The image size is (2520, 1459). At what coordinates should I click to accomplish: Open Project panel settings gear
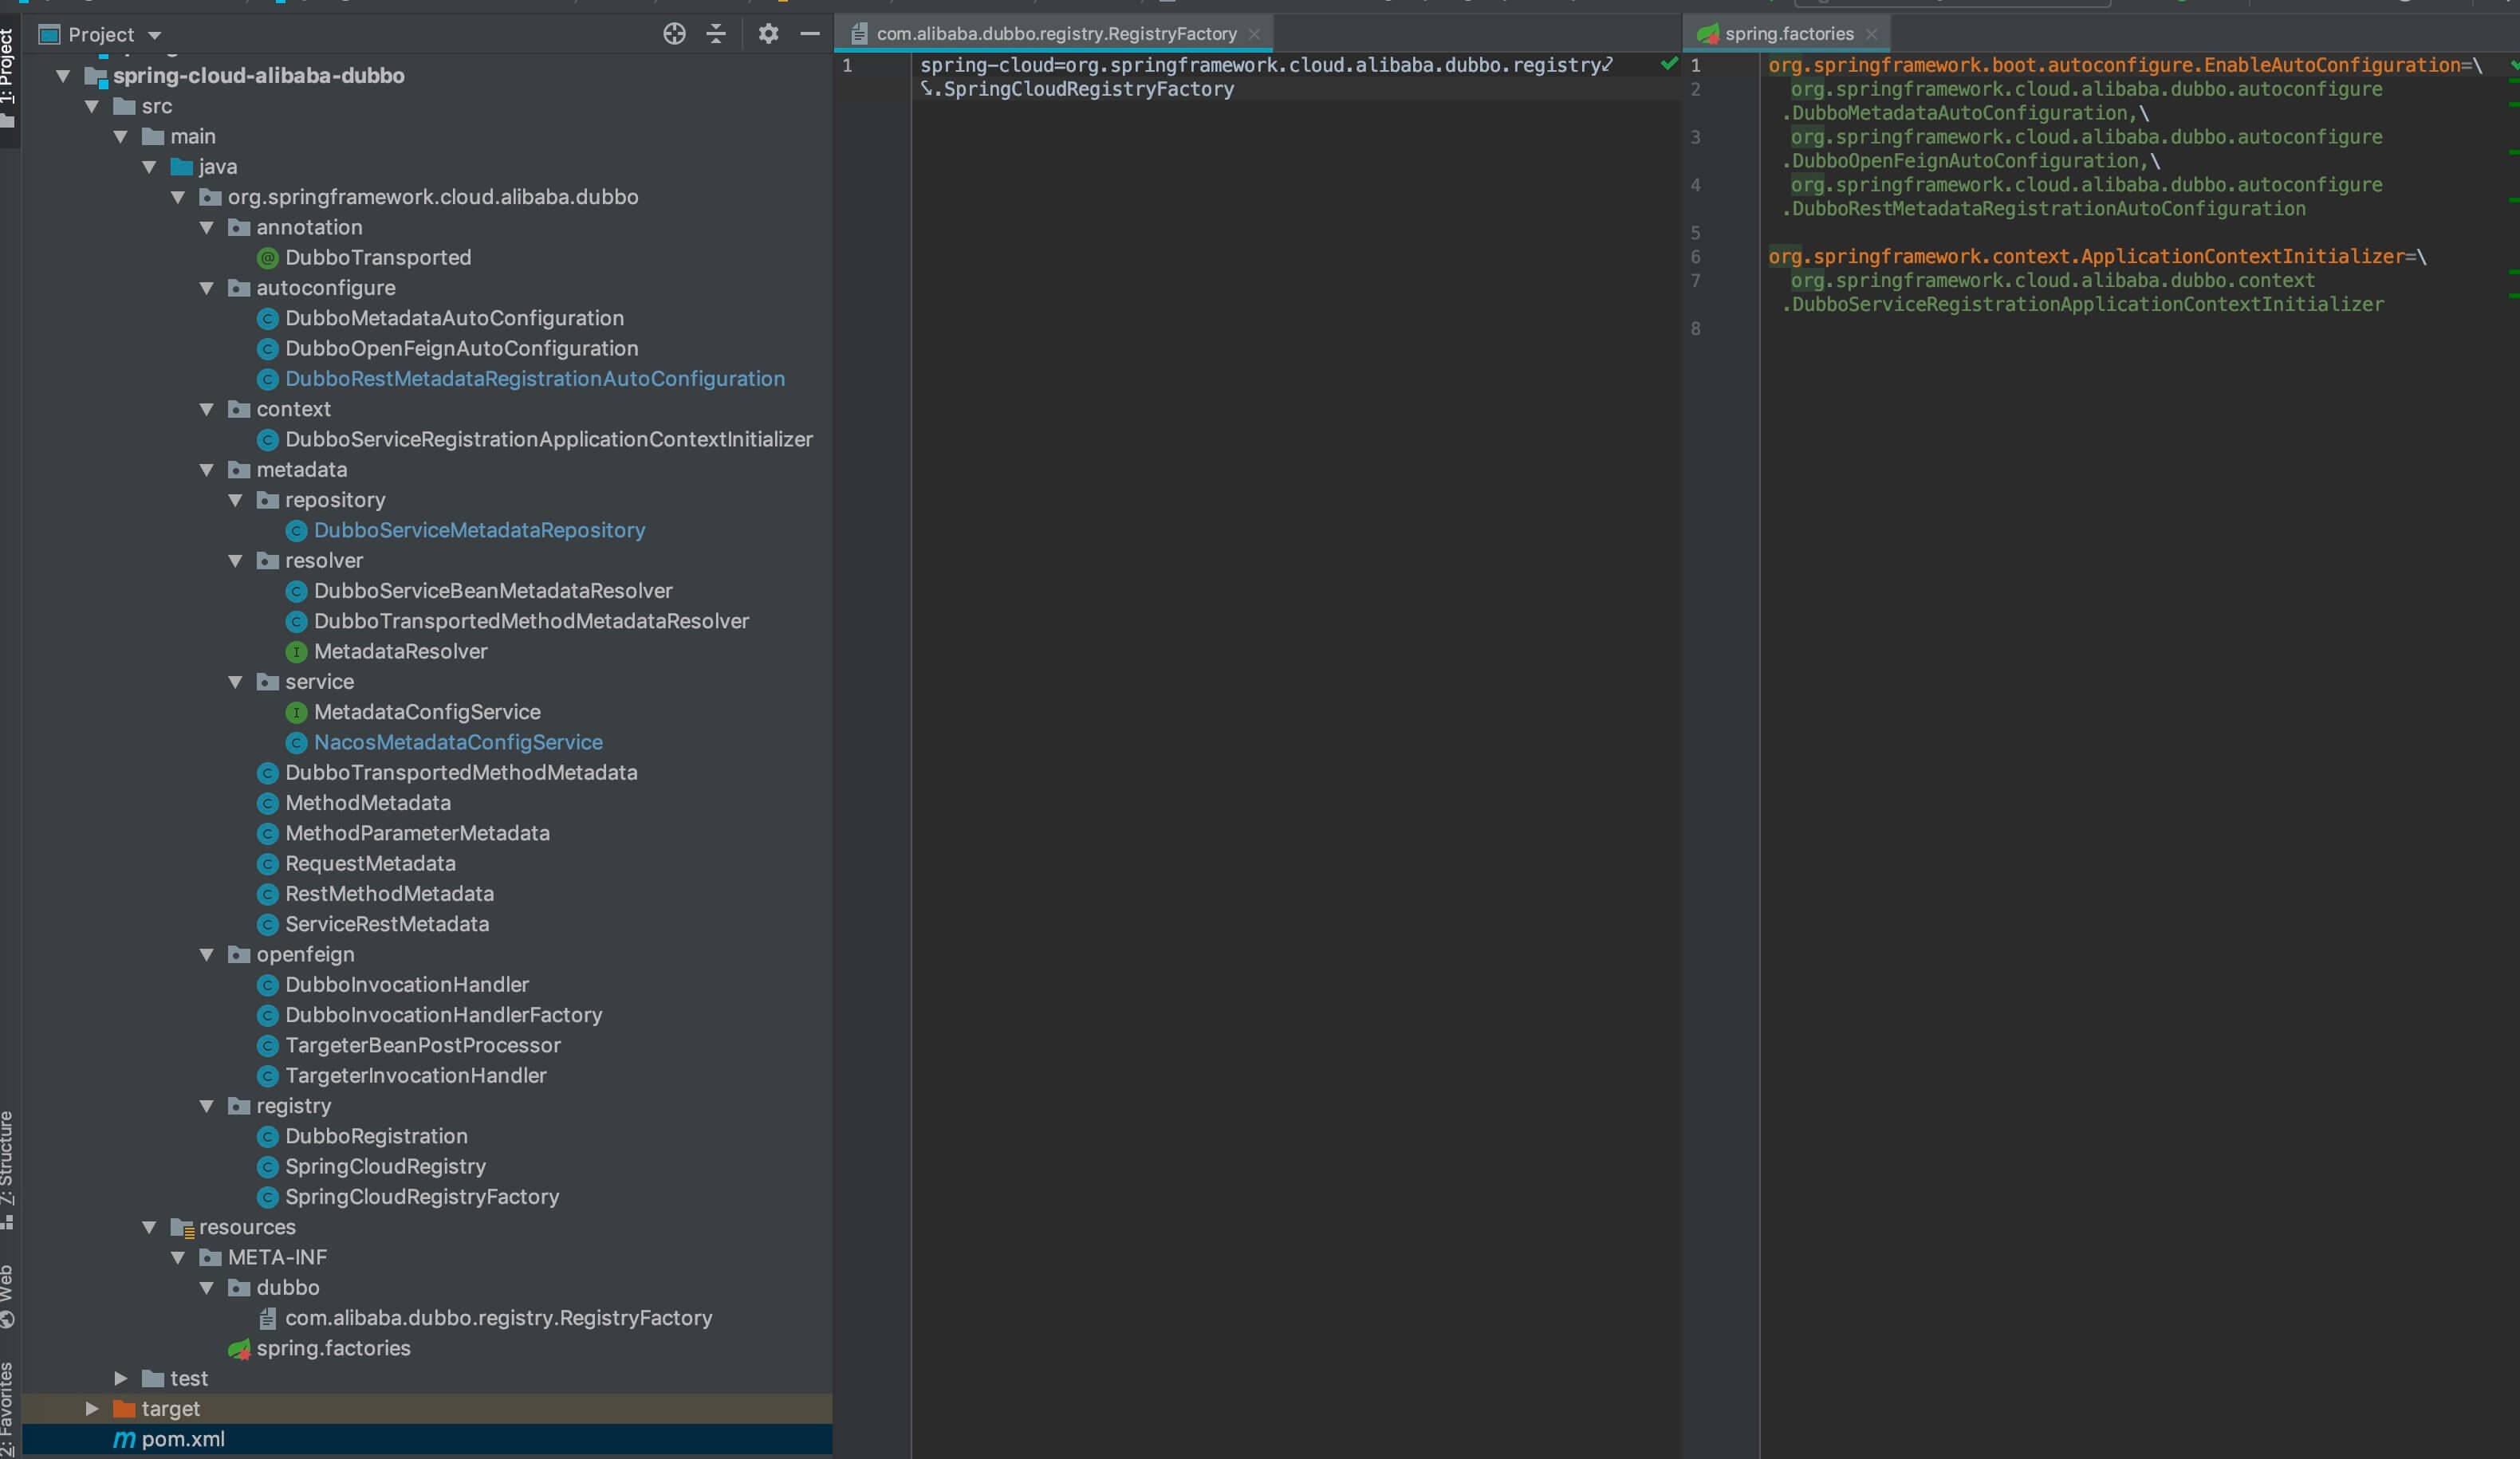[x=768, y=34]
